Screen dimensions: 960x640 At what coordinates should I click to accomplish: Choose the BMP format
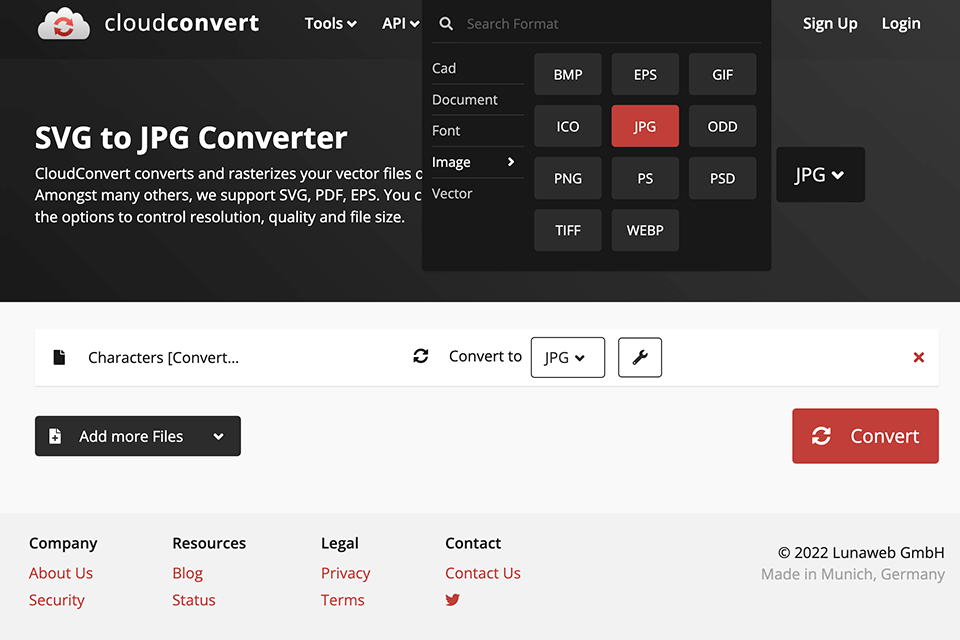568,74
